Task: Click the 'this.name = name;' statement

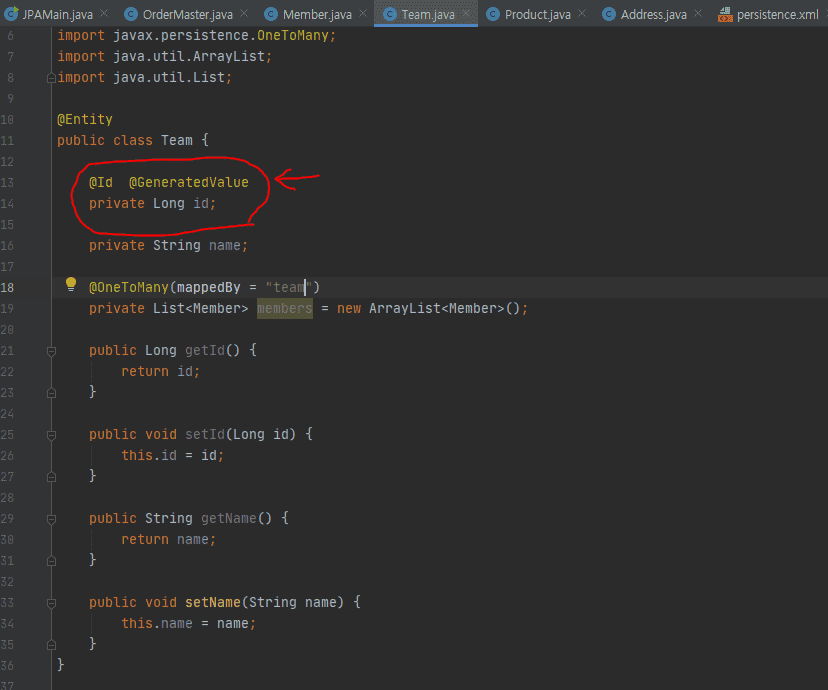Action: click(189, 623)
